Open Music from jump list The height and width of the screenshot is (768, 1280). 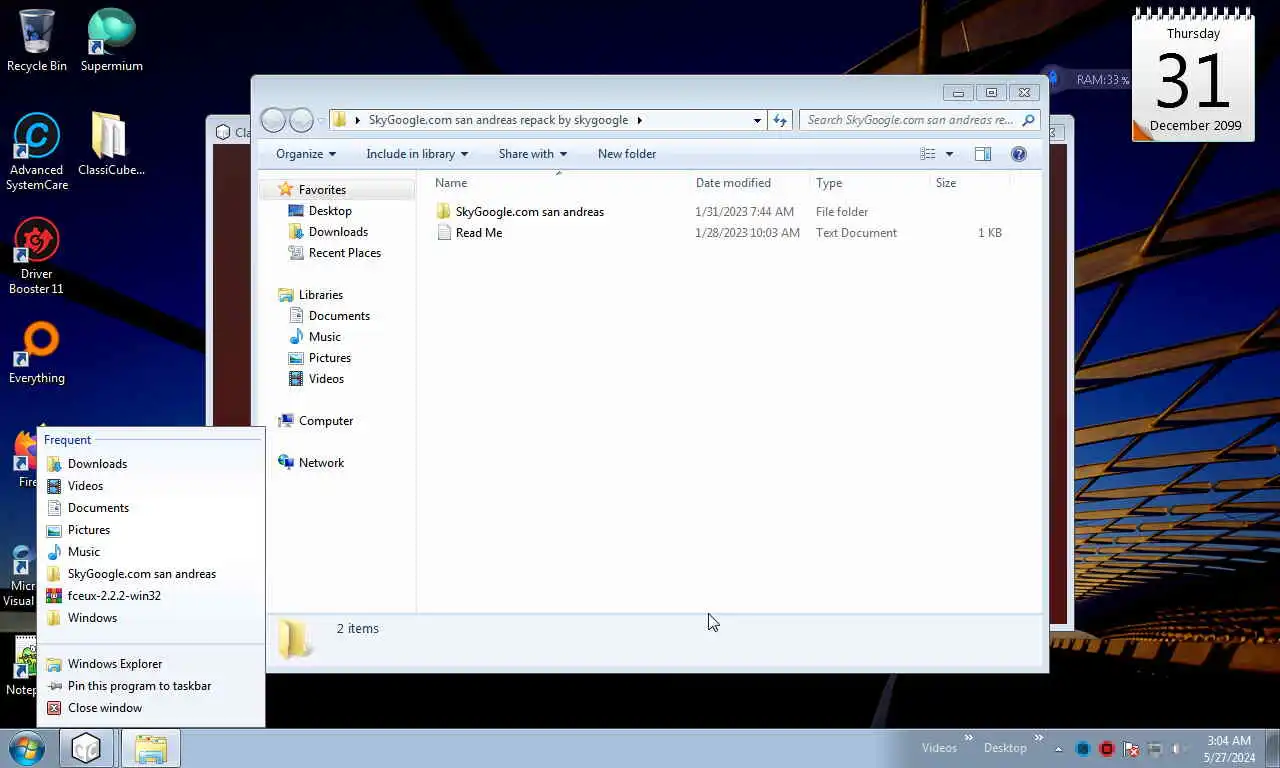click(x=151, y=552)
